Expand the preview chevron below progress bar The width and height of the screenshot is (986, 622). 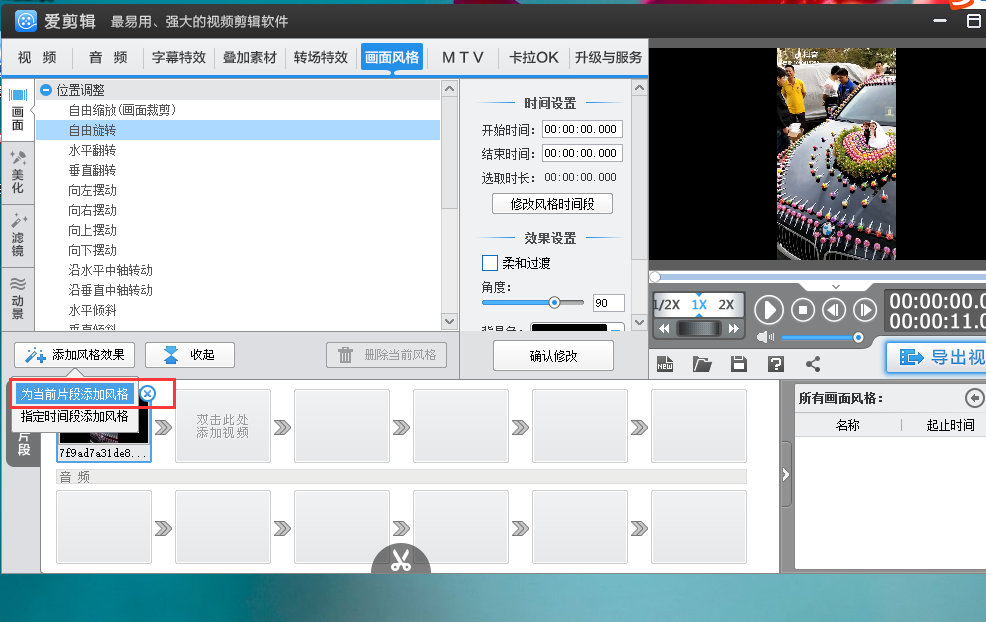pyautogui.click(x=835, y=287)
